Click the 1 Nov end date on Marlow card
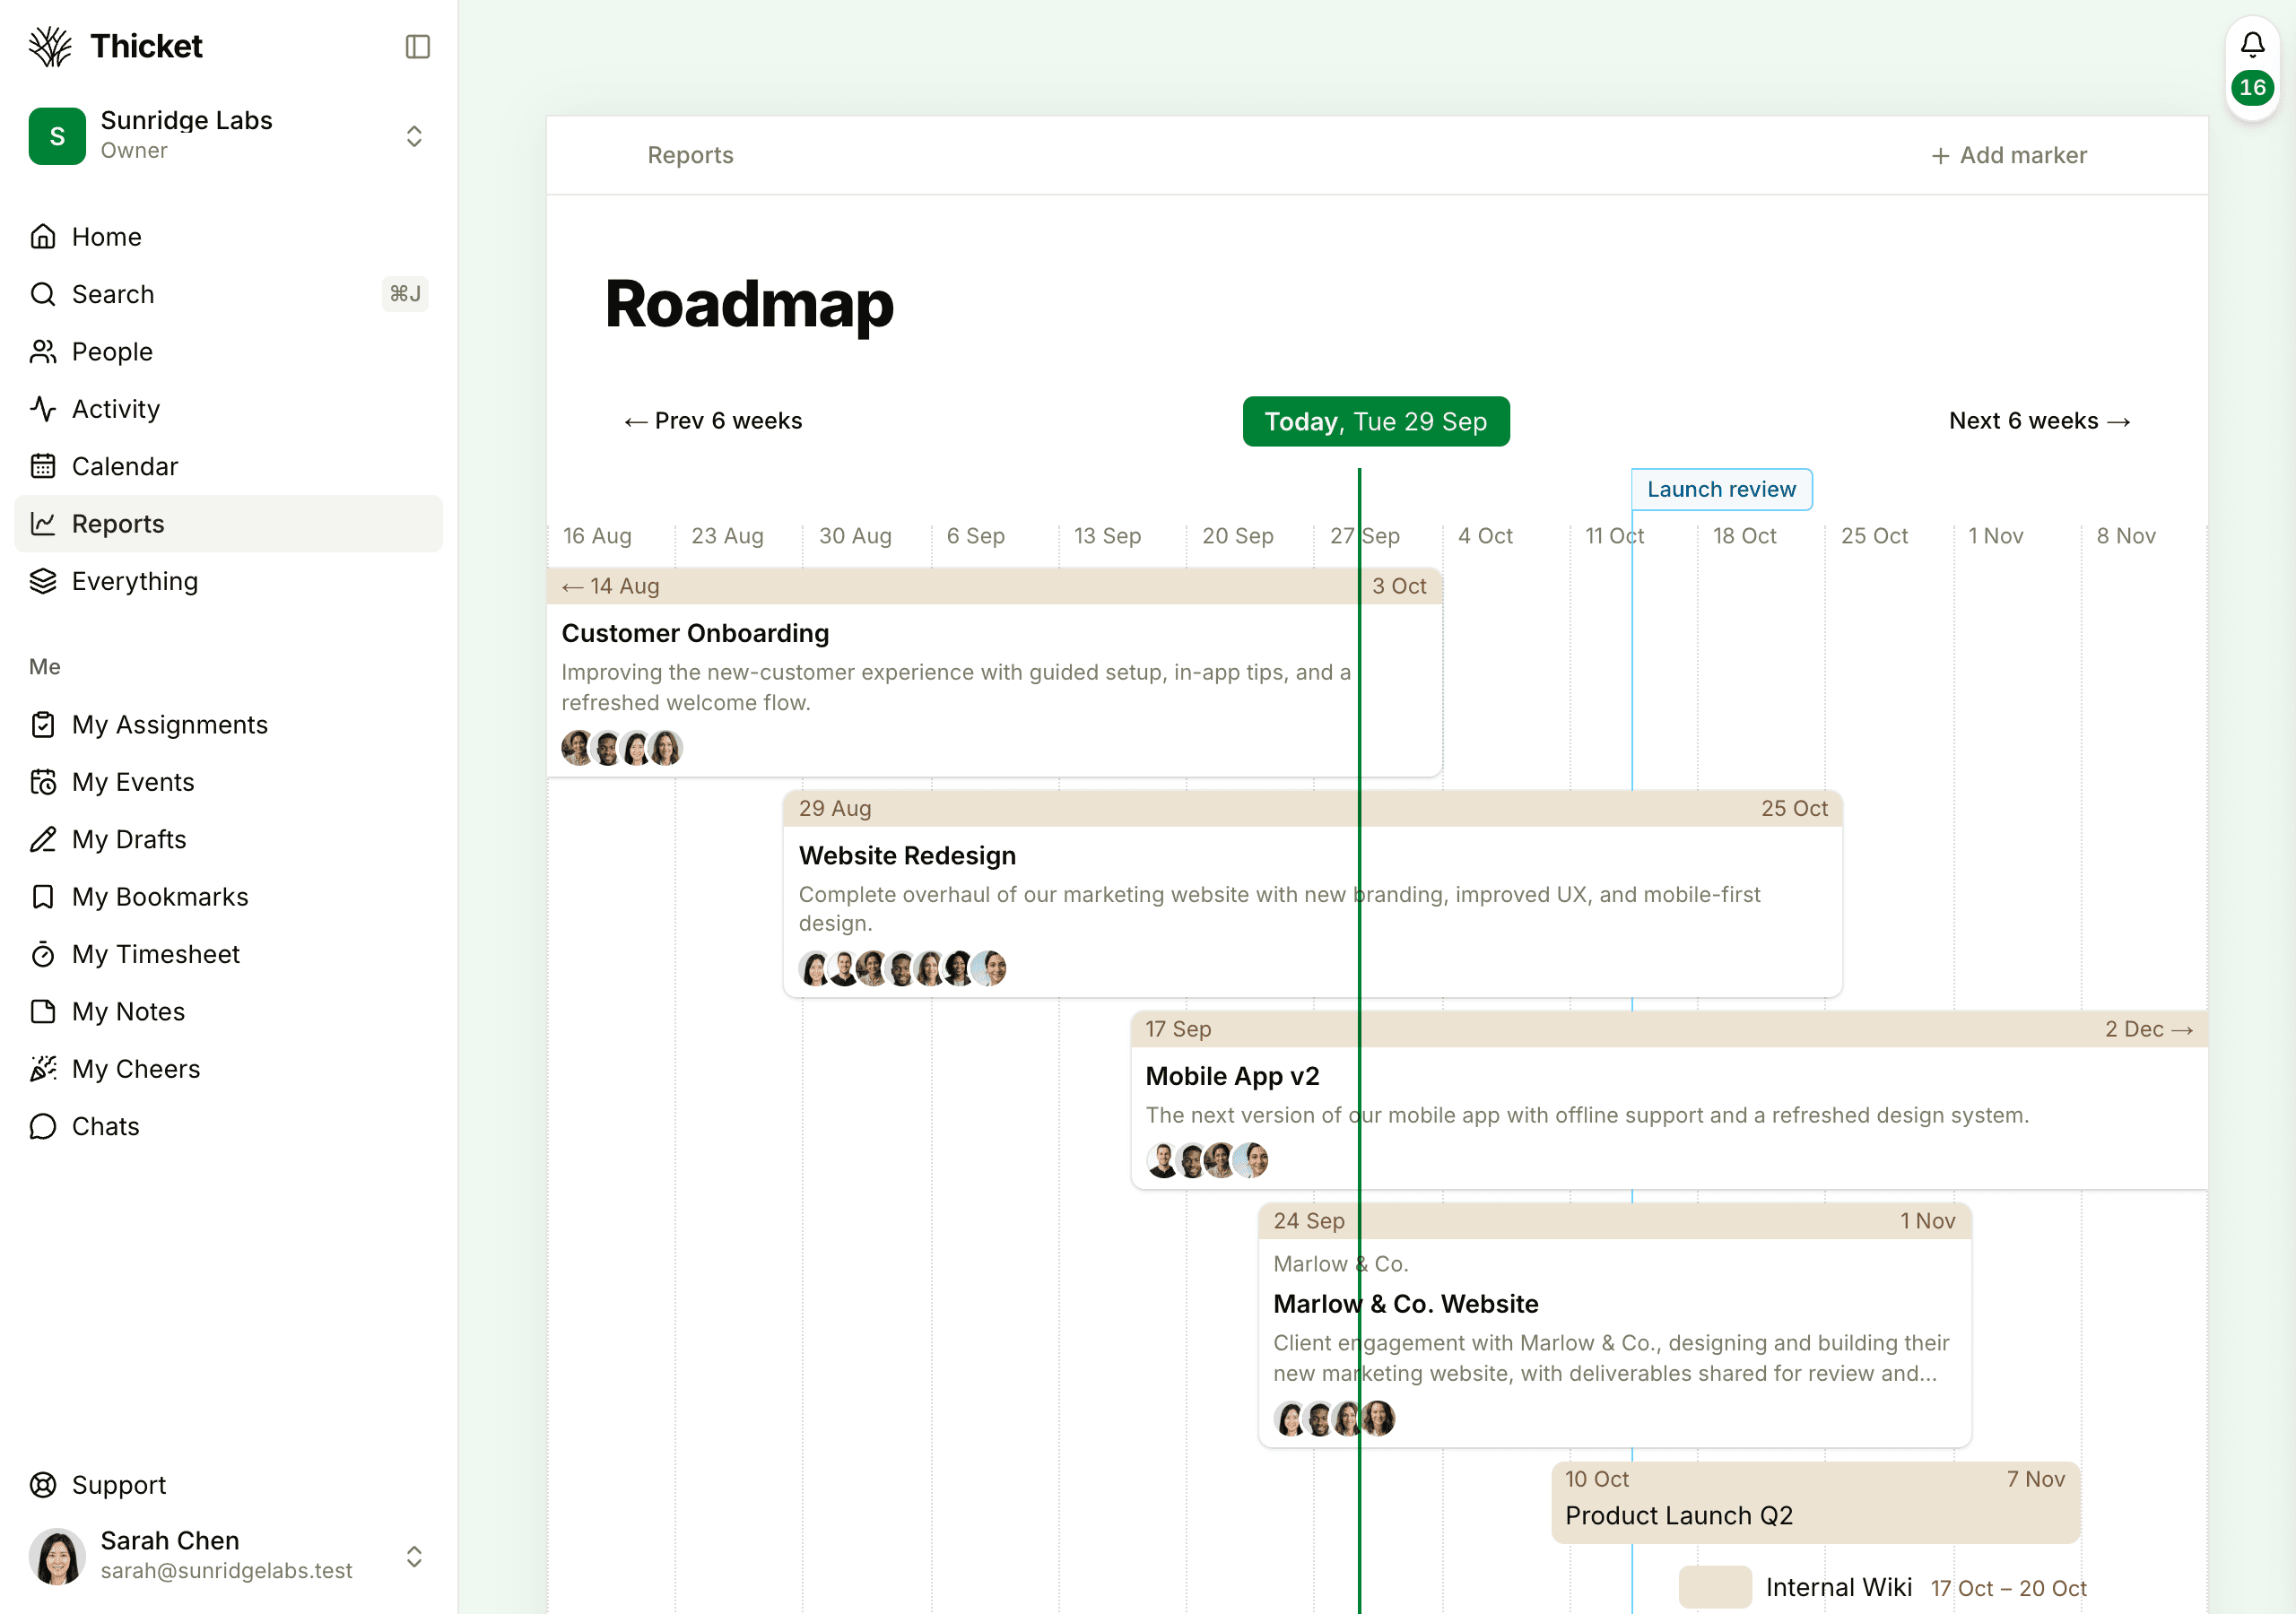The image size is (2296, 1614). point(1927,1221)
